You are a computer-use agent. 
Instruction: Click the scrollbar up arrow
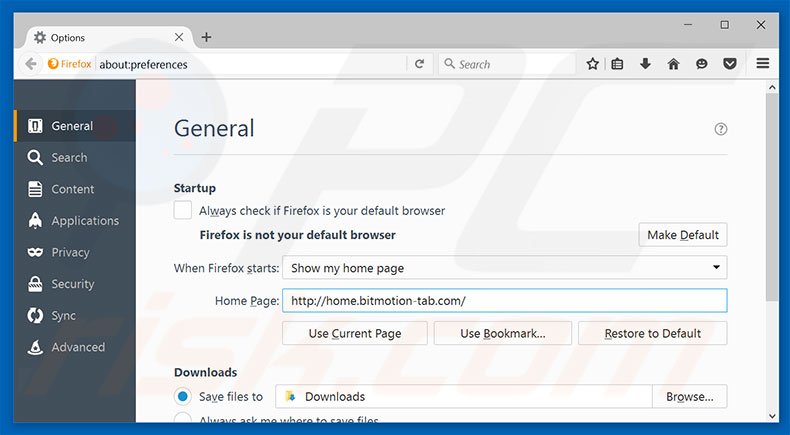[x=772, y=87]
